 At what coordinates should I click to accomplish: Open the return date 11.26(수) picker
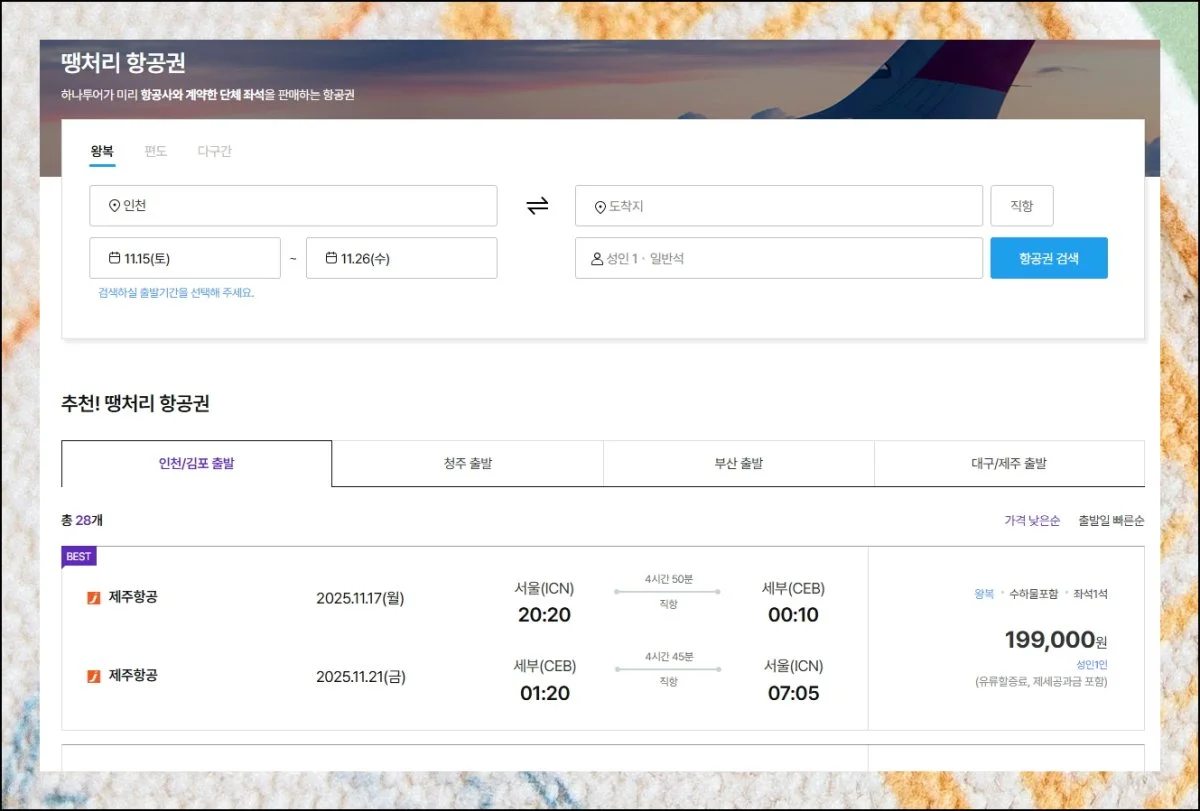coord(401,258)
